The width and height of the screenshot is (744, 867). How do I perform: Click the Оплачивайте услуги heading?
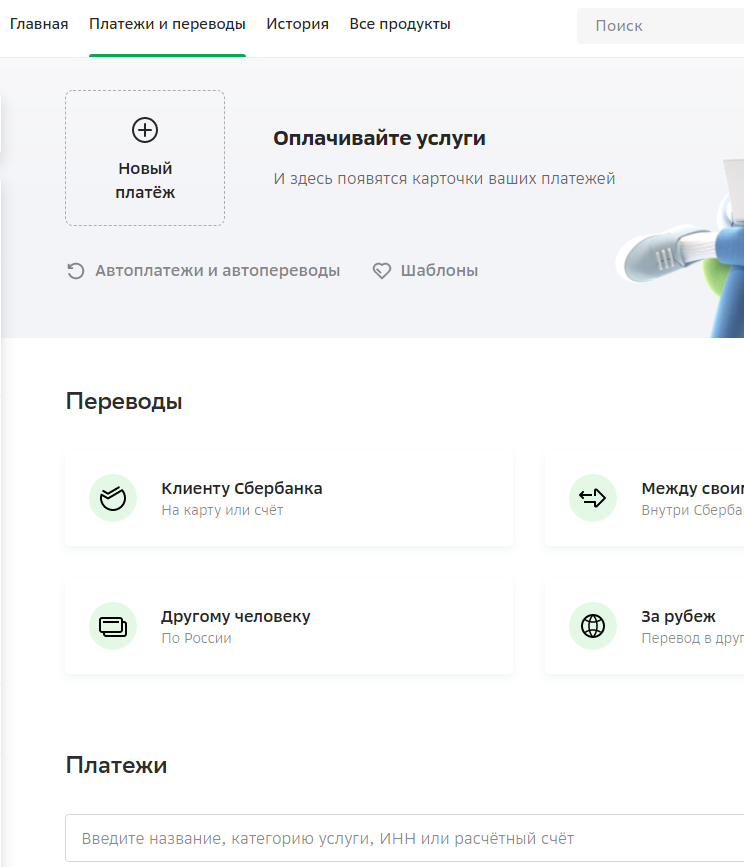pos(379,138)
